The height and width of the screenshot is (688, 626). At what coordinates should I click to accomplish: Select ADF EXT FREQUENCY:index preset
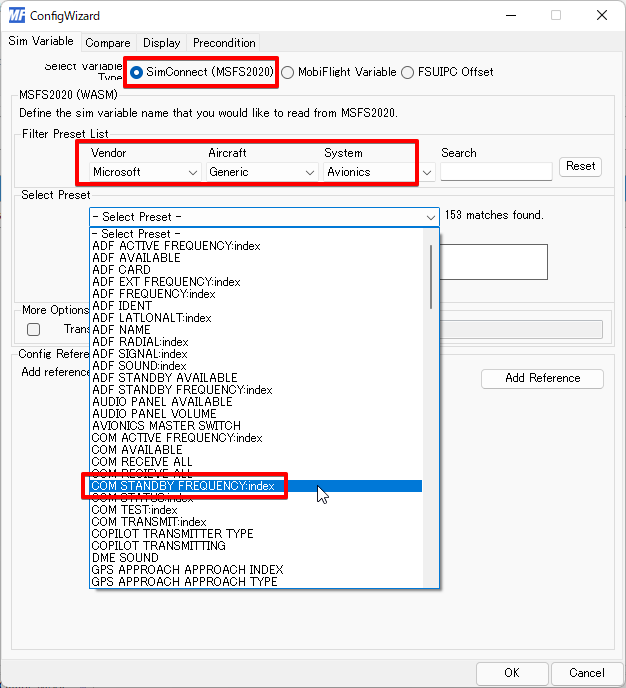pyautogui.click(x=256, y=282)
